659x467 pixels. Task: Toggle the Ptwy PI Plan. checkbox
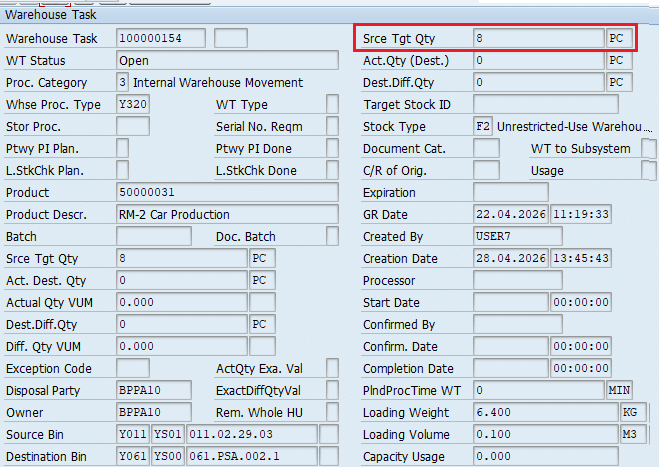coord(123,148)
